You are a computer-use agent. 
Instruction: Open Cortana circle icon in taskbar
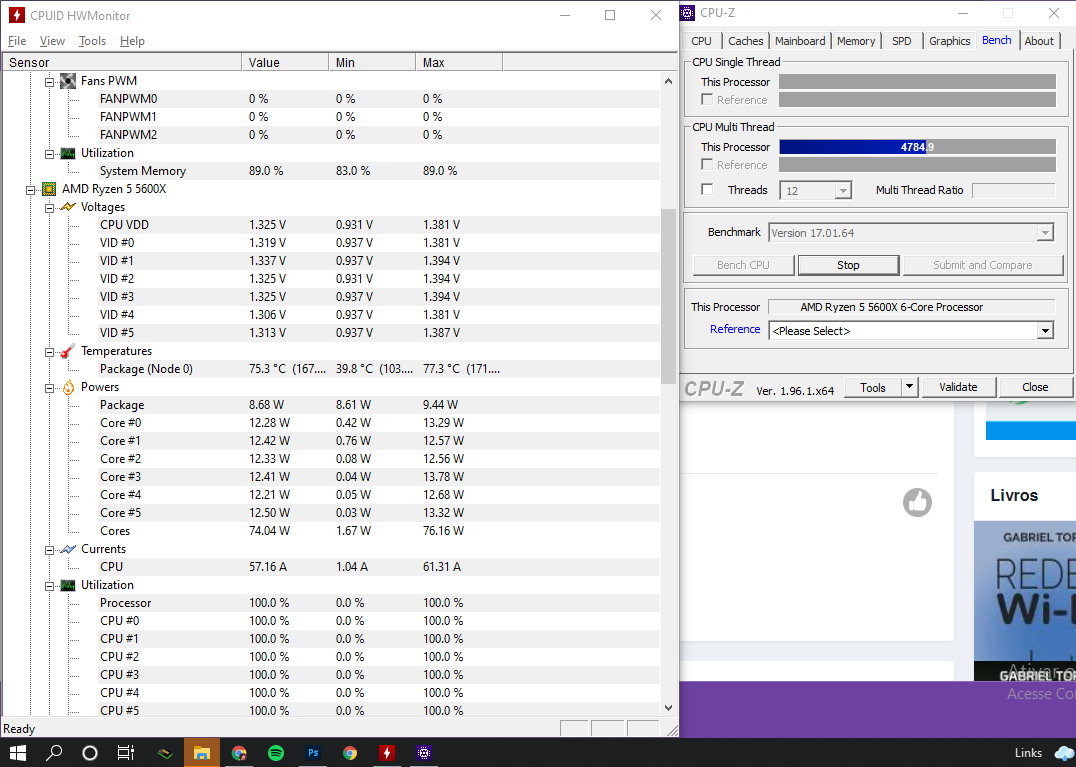tap(90, 753)
